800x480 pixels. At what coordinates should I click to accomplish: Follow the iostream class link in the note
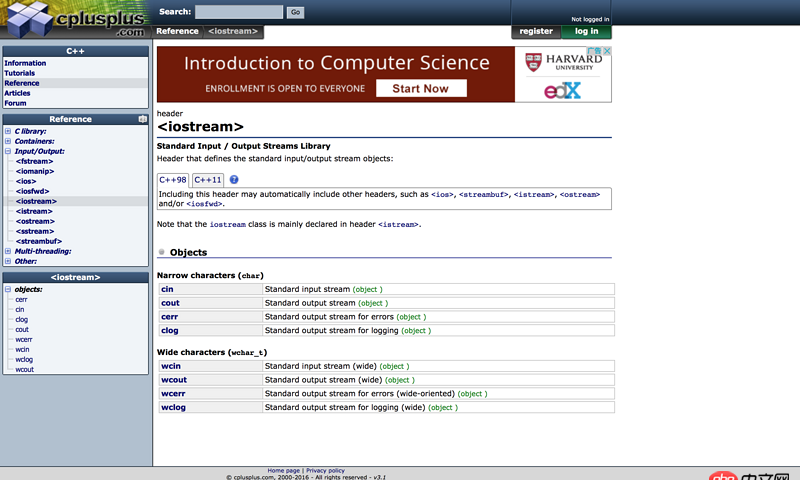[x=228, y=224]
